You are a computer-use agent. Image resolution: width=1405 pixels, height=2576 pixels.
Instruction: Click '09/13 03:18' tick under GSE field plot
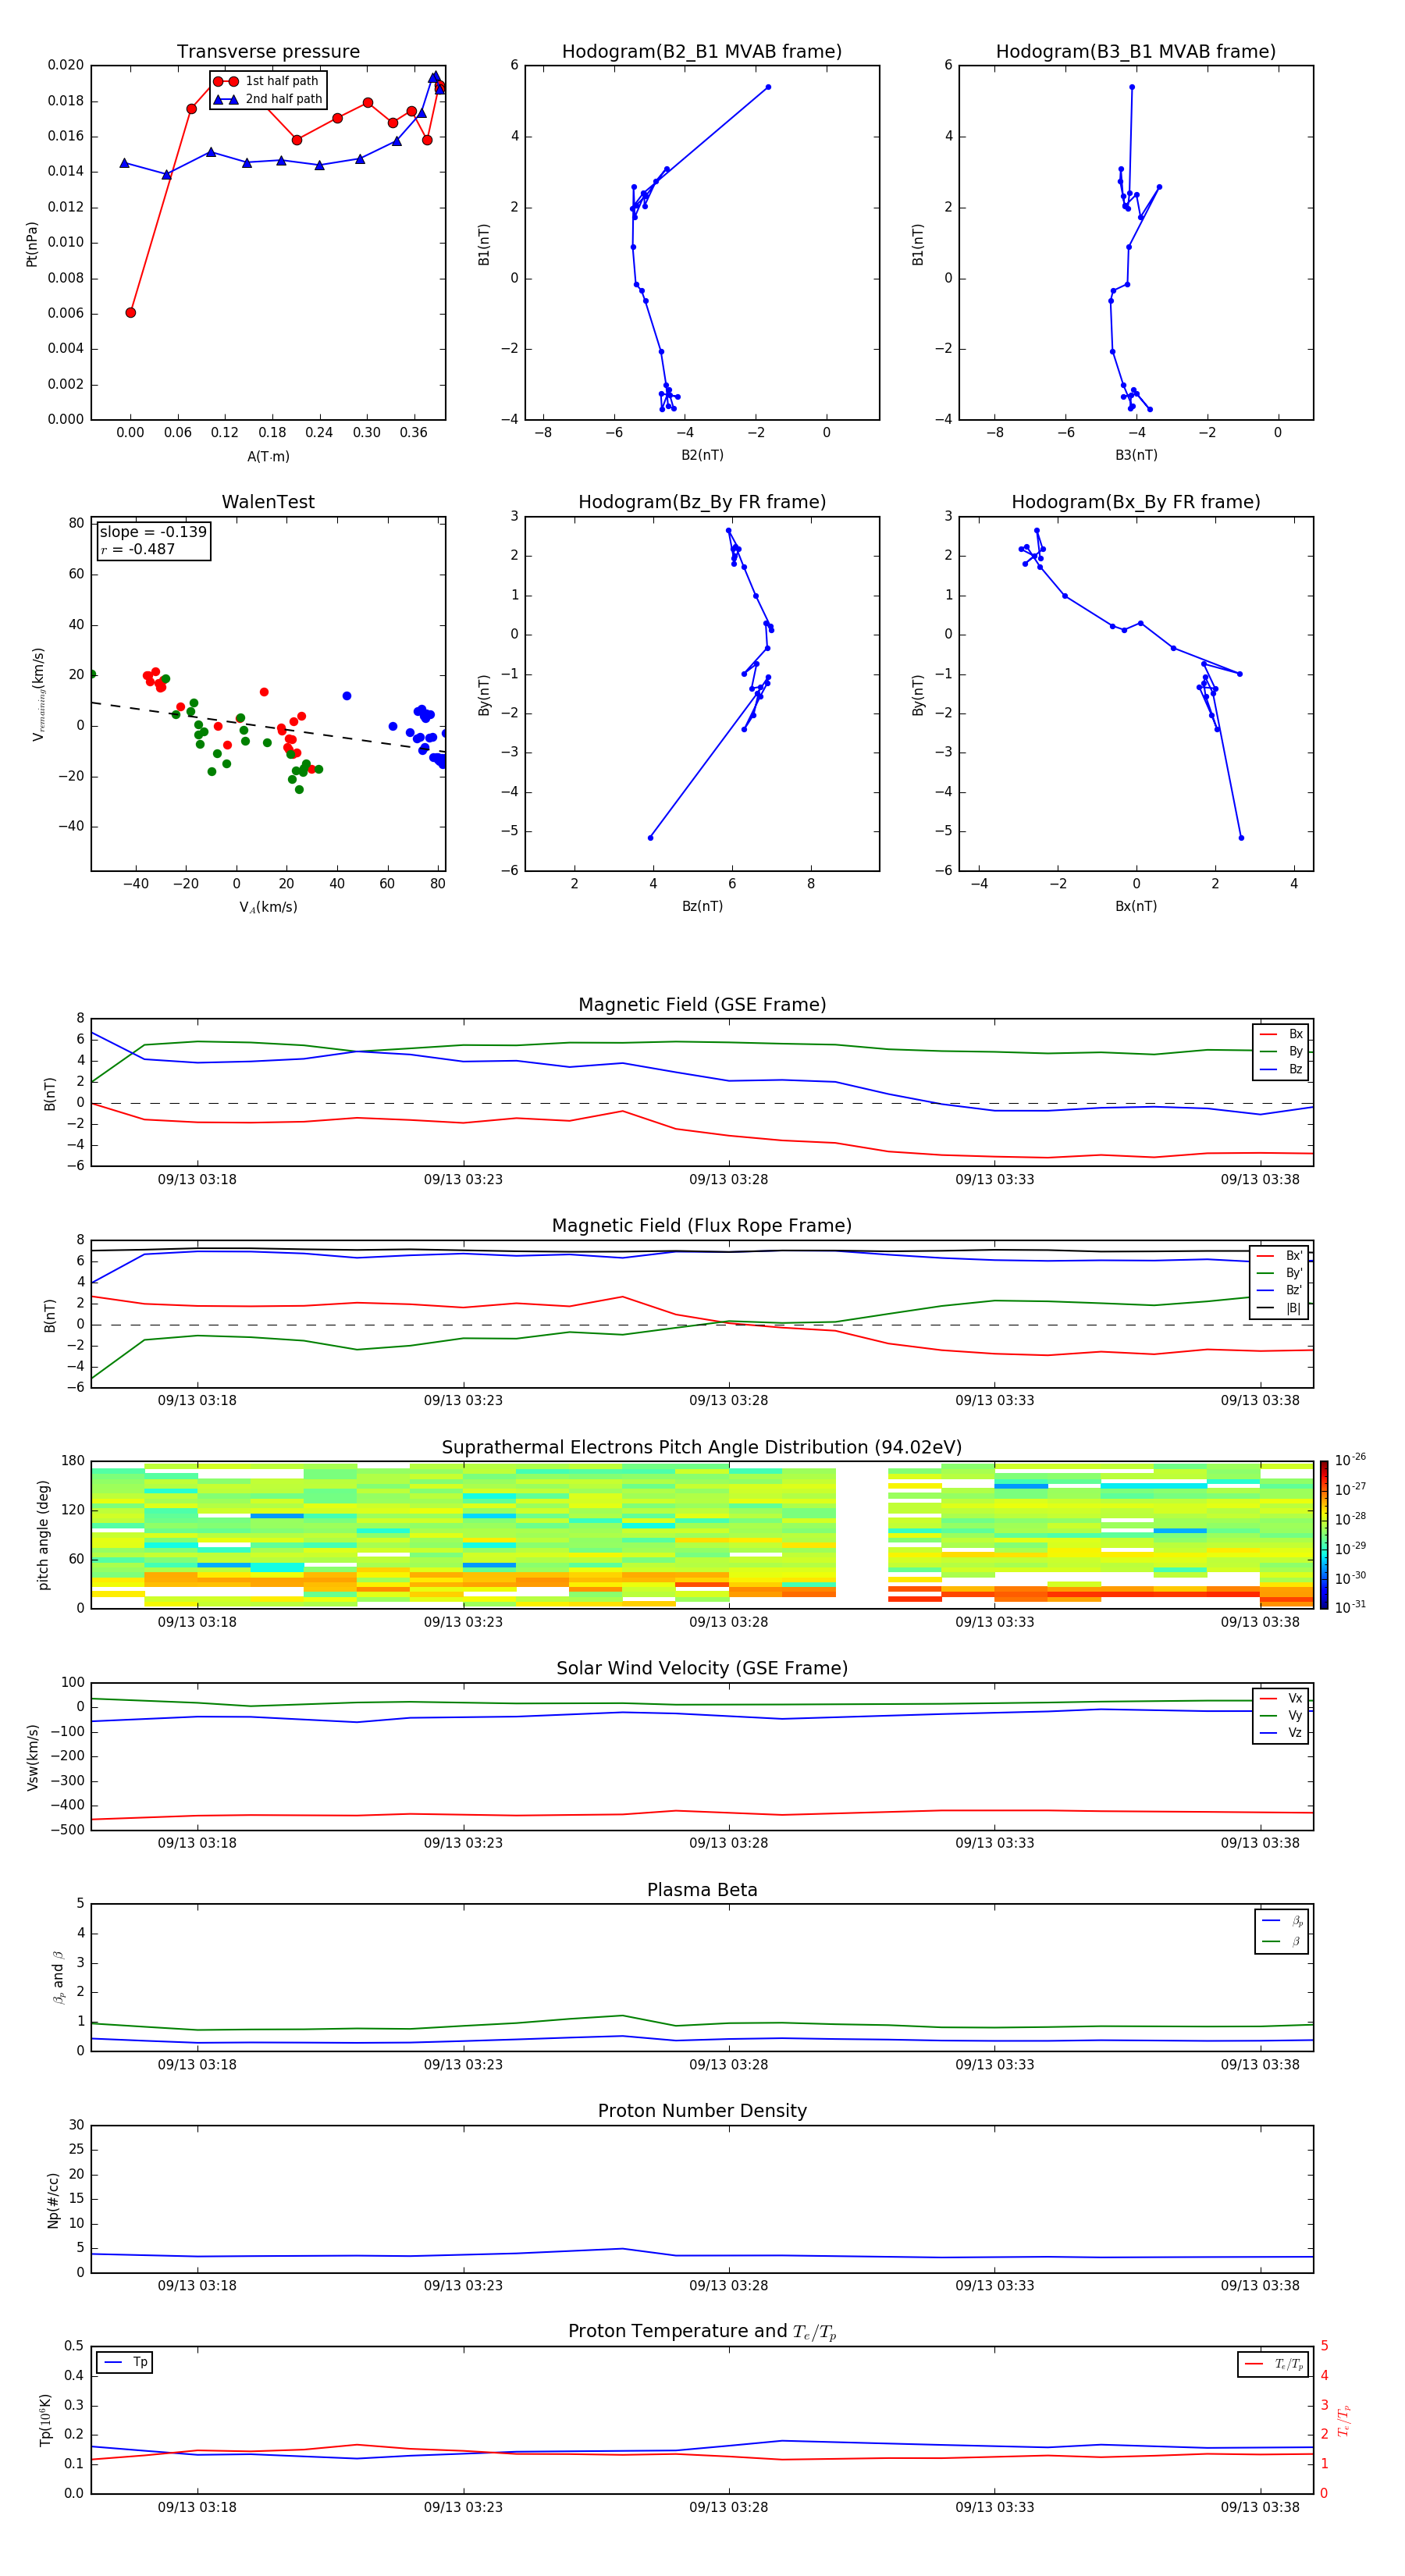[197, 1180]
